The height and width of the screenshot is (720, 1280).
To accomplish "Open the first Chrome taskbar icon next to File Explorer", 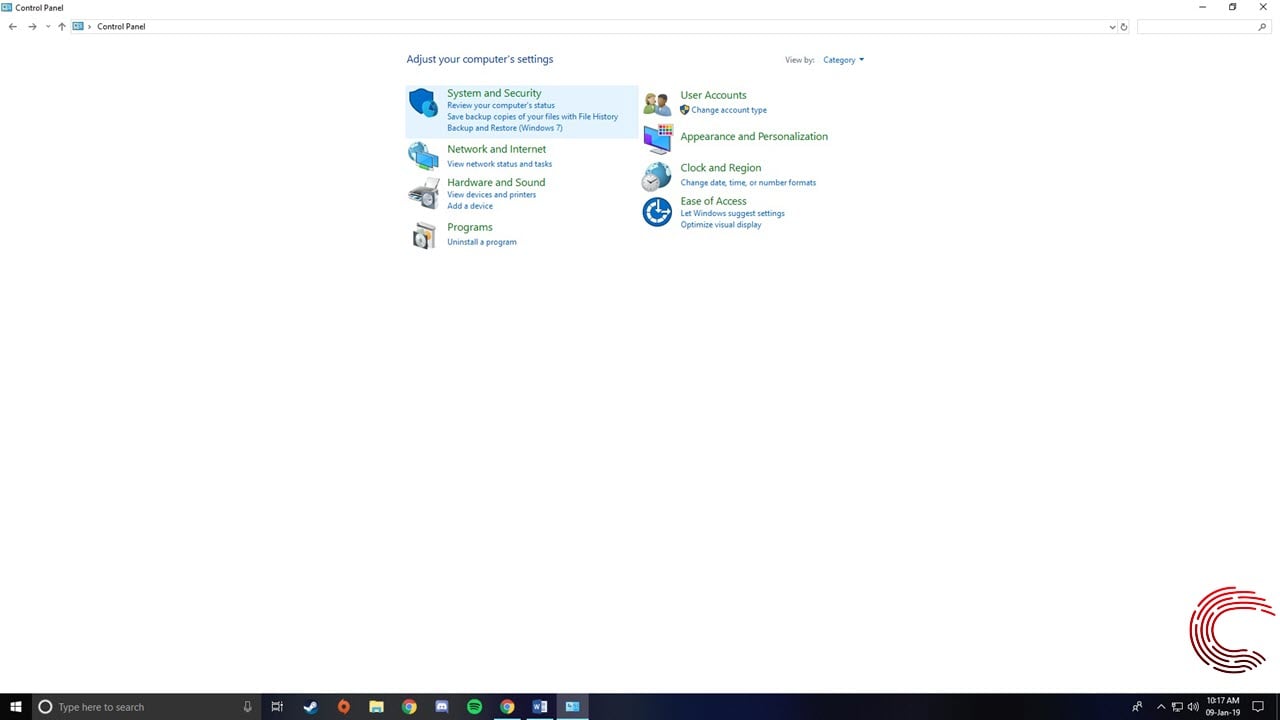I will (x=409, y=707).
